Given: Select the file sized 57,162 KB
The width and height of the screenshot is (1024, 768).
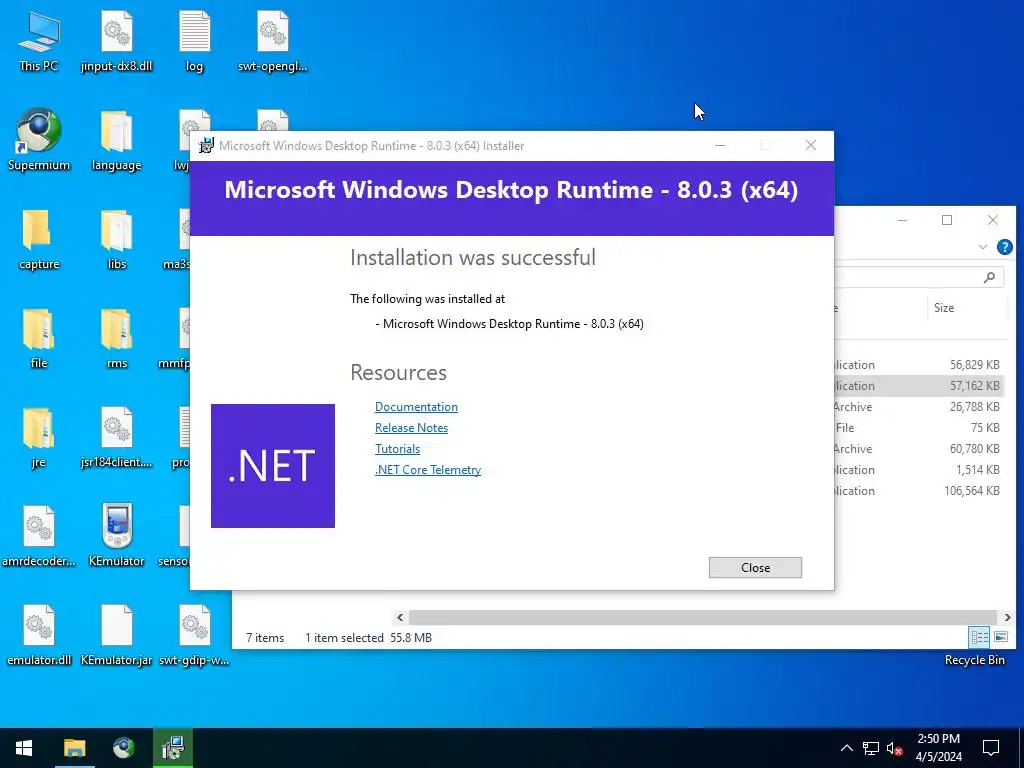Looking at the screenshot, I should point(921,386).
